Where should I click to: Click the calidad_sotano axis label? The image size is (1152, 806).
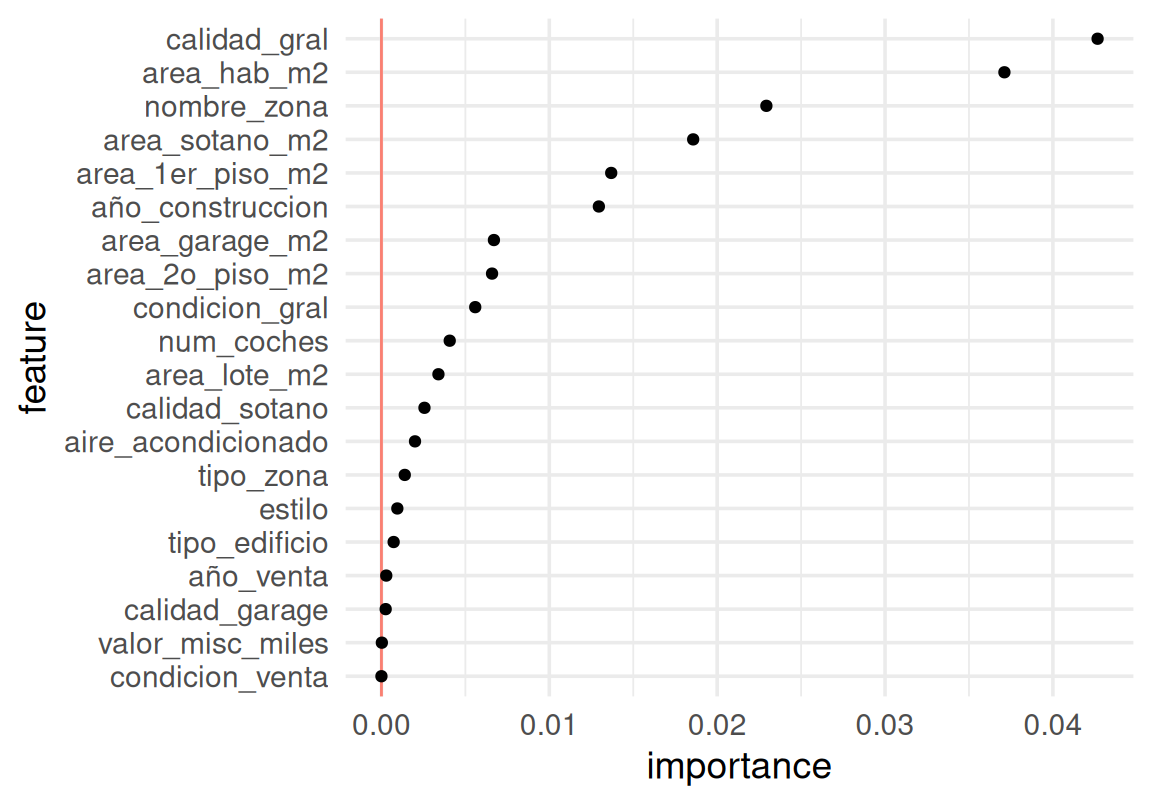tap(227, 408)
